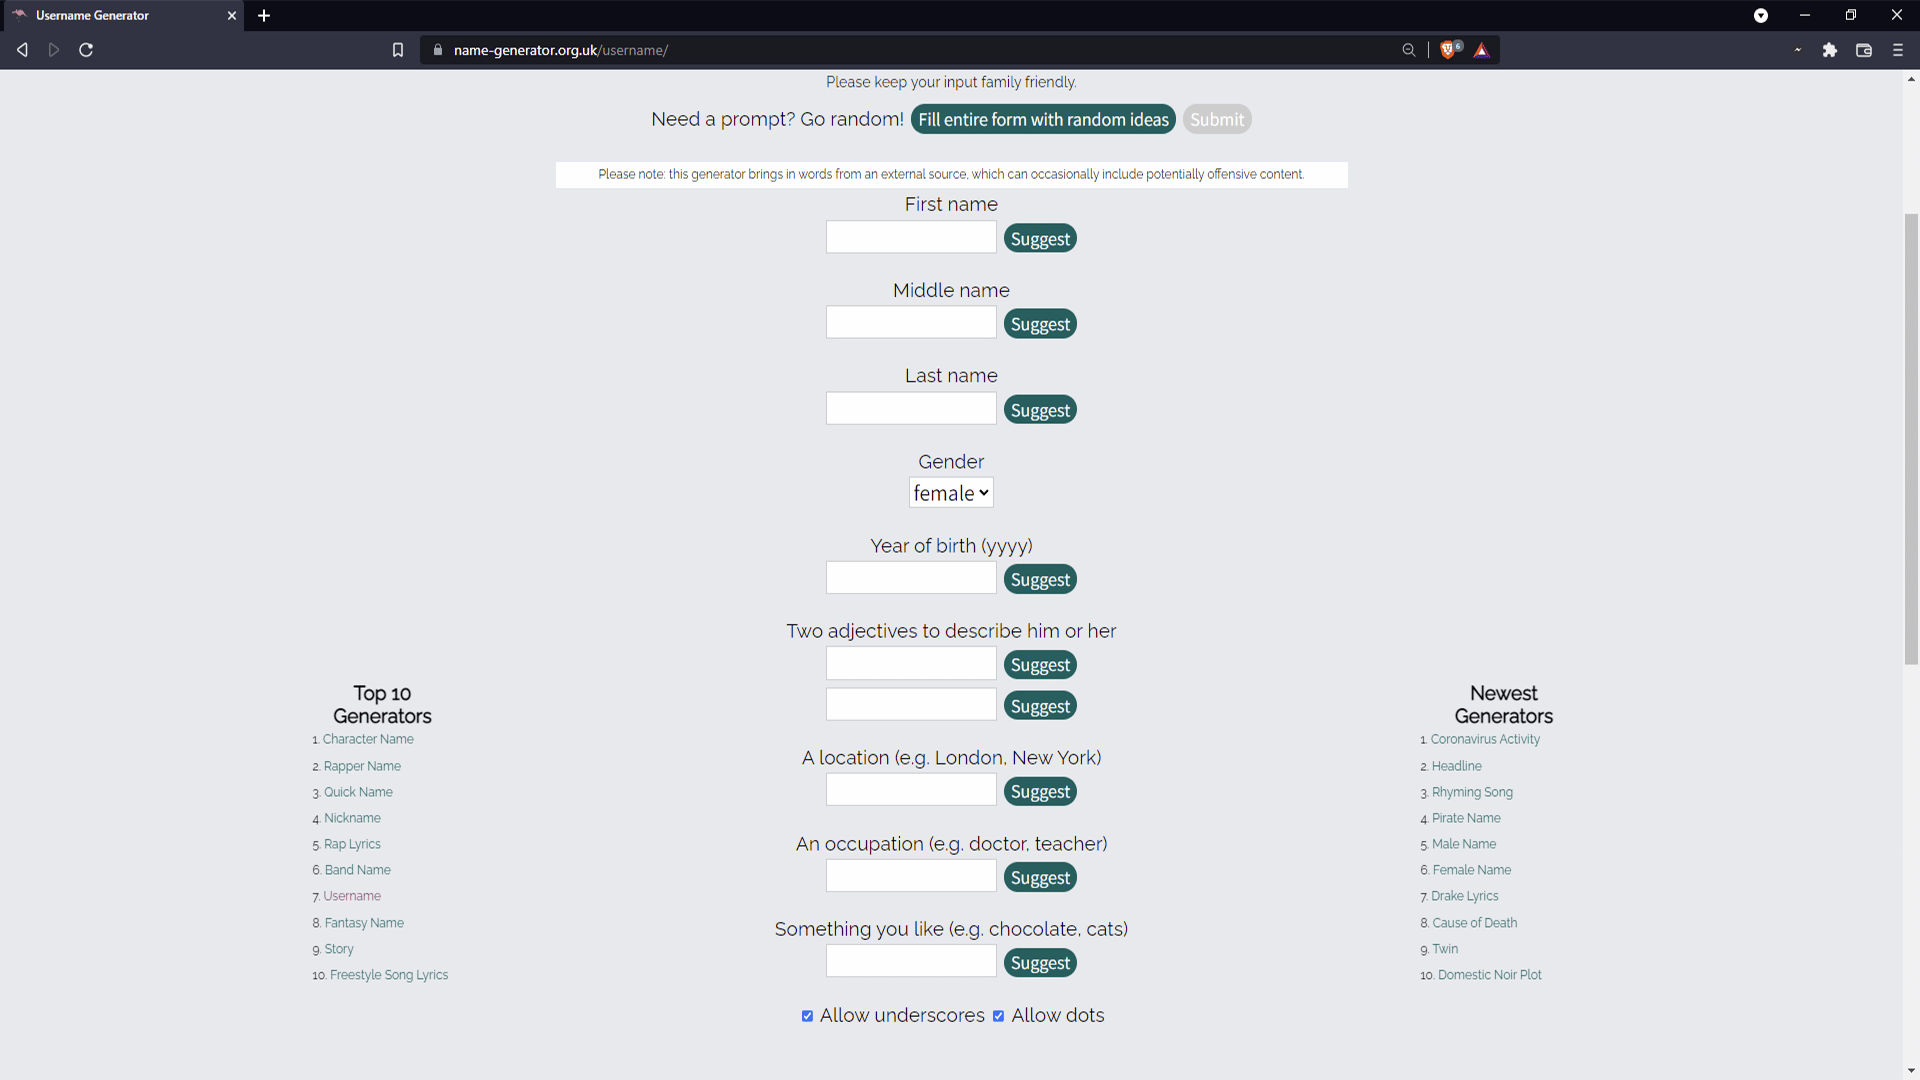Focus the first adjective input field
The width and height of the screenshot is (1920, 1080).
pos(911,663)
